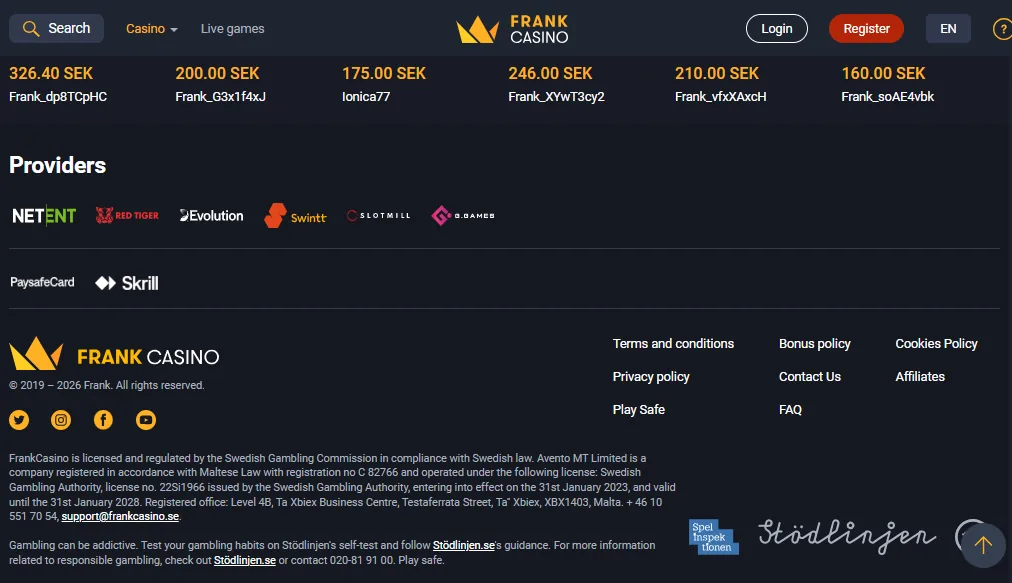Screen dimensions: 1012x583
Task: Open the Casino dropdown menu
Action: (152, 29)
